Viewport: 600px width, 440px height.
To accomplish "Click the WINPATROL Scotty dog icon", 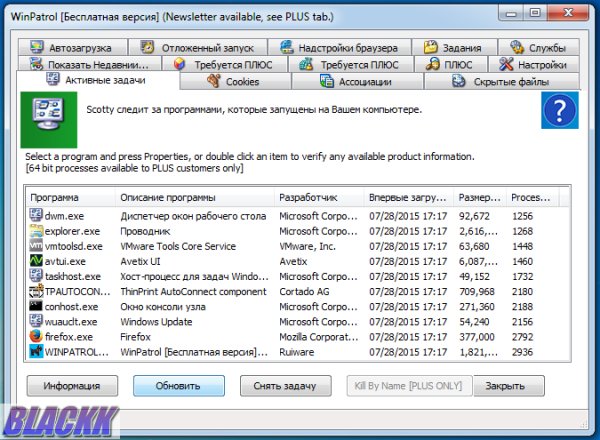I will 36,352.
